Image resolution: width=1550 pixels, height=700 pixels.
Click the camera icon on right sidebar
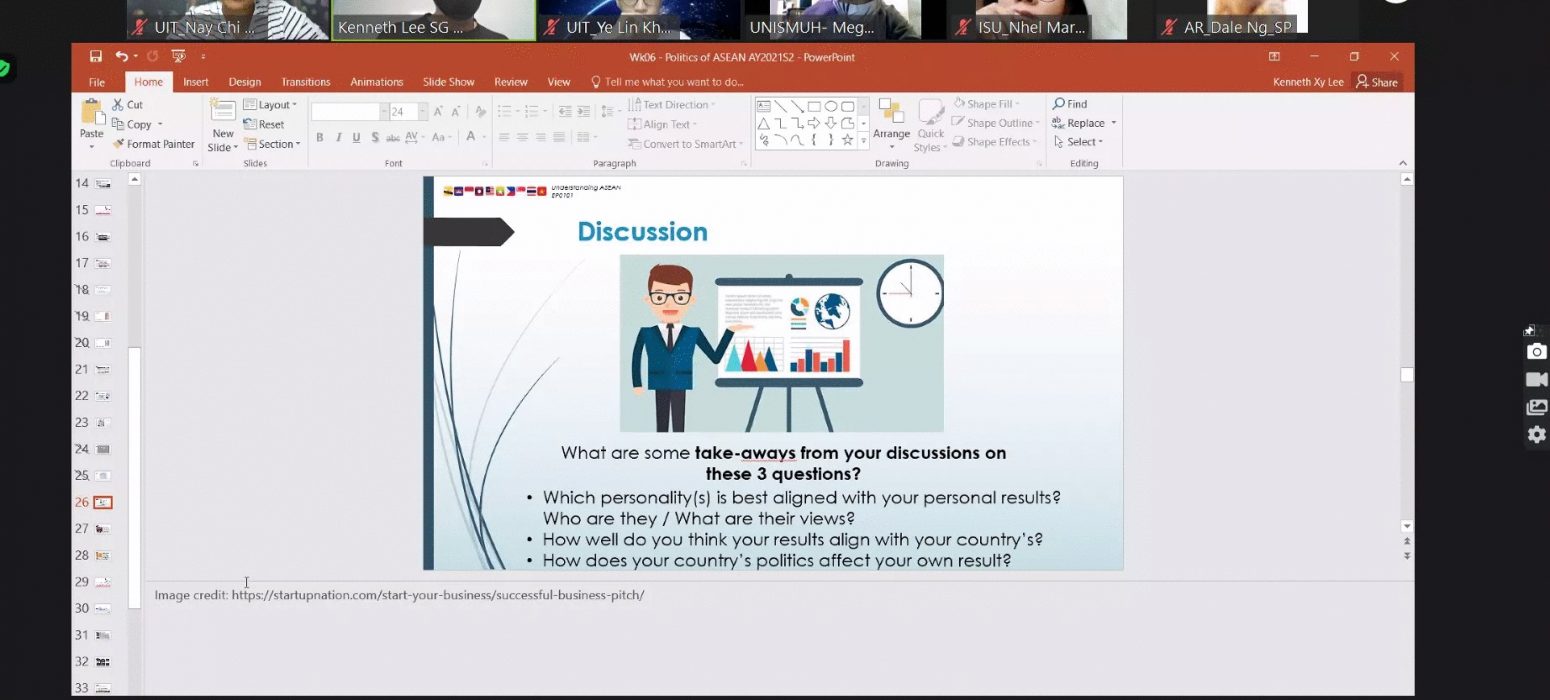click(1536, 351)
